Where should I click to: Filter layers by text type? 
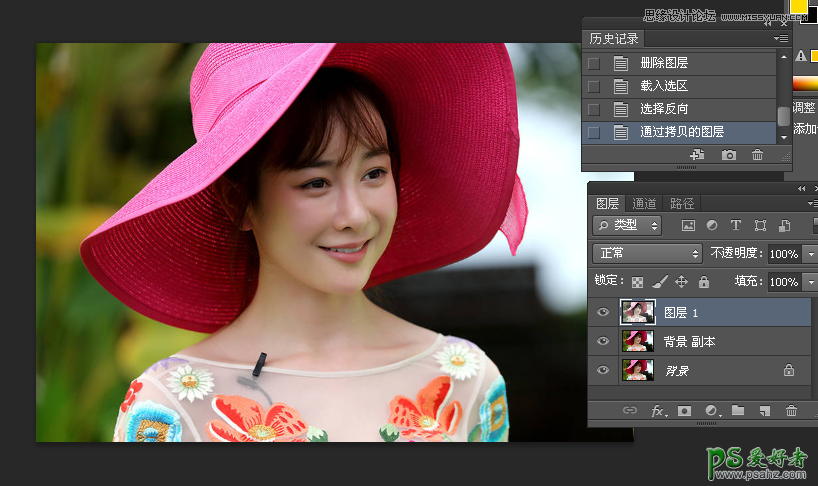(x=736, y=226)
